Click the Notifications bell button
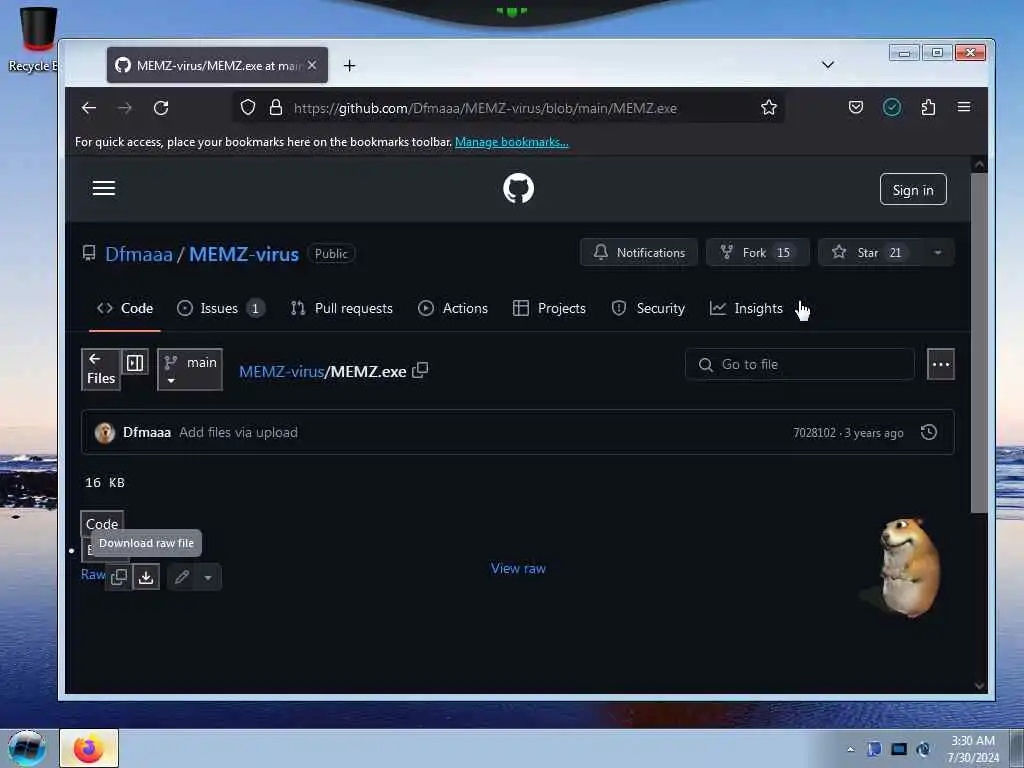The image size is (1024, 768). (639, 253)
